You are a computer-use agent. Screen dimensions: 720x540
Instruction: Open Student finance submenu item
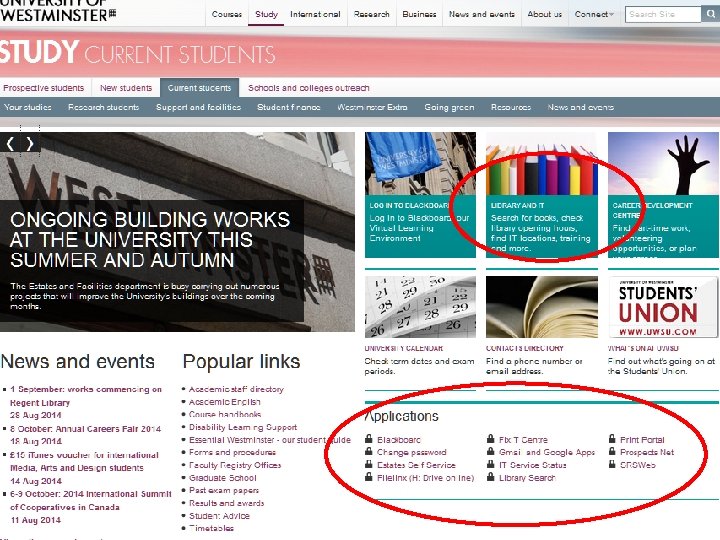pos(289,107)
